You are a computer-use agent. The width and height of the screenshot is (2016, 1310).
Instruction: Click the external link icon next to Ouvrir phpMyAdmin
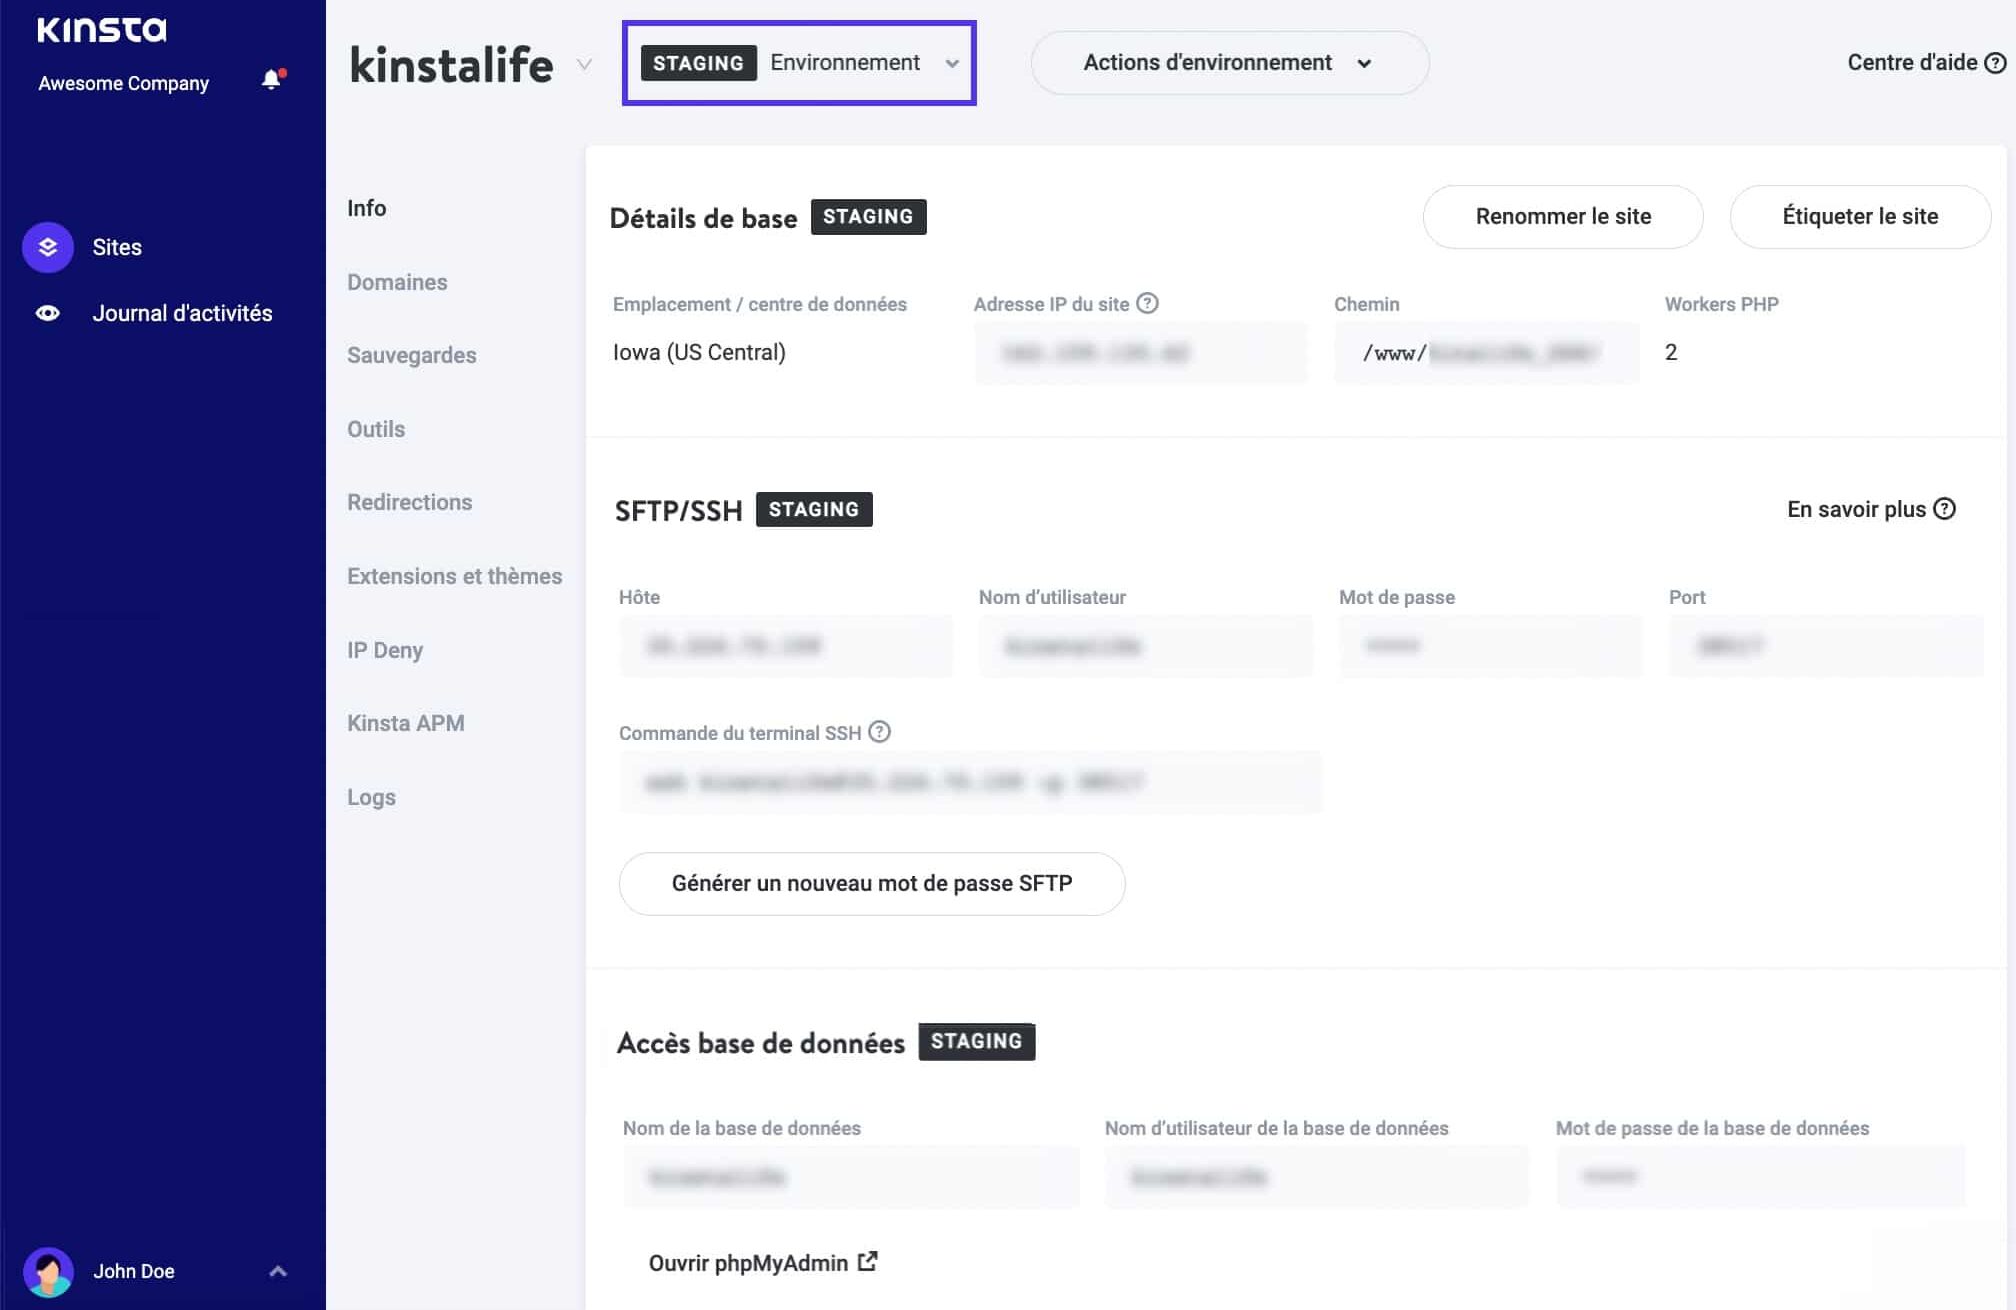coord(866,1261)
